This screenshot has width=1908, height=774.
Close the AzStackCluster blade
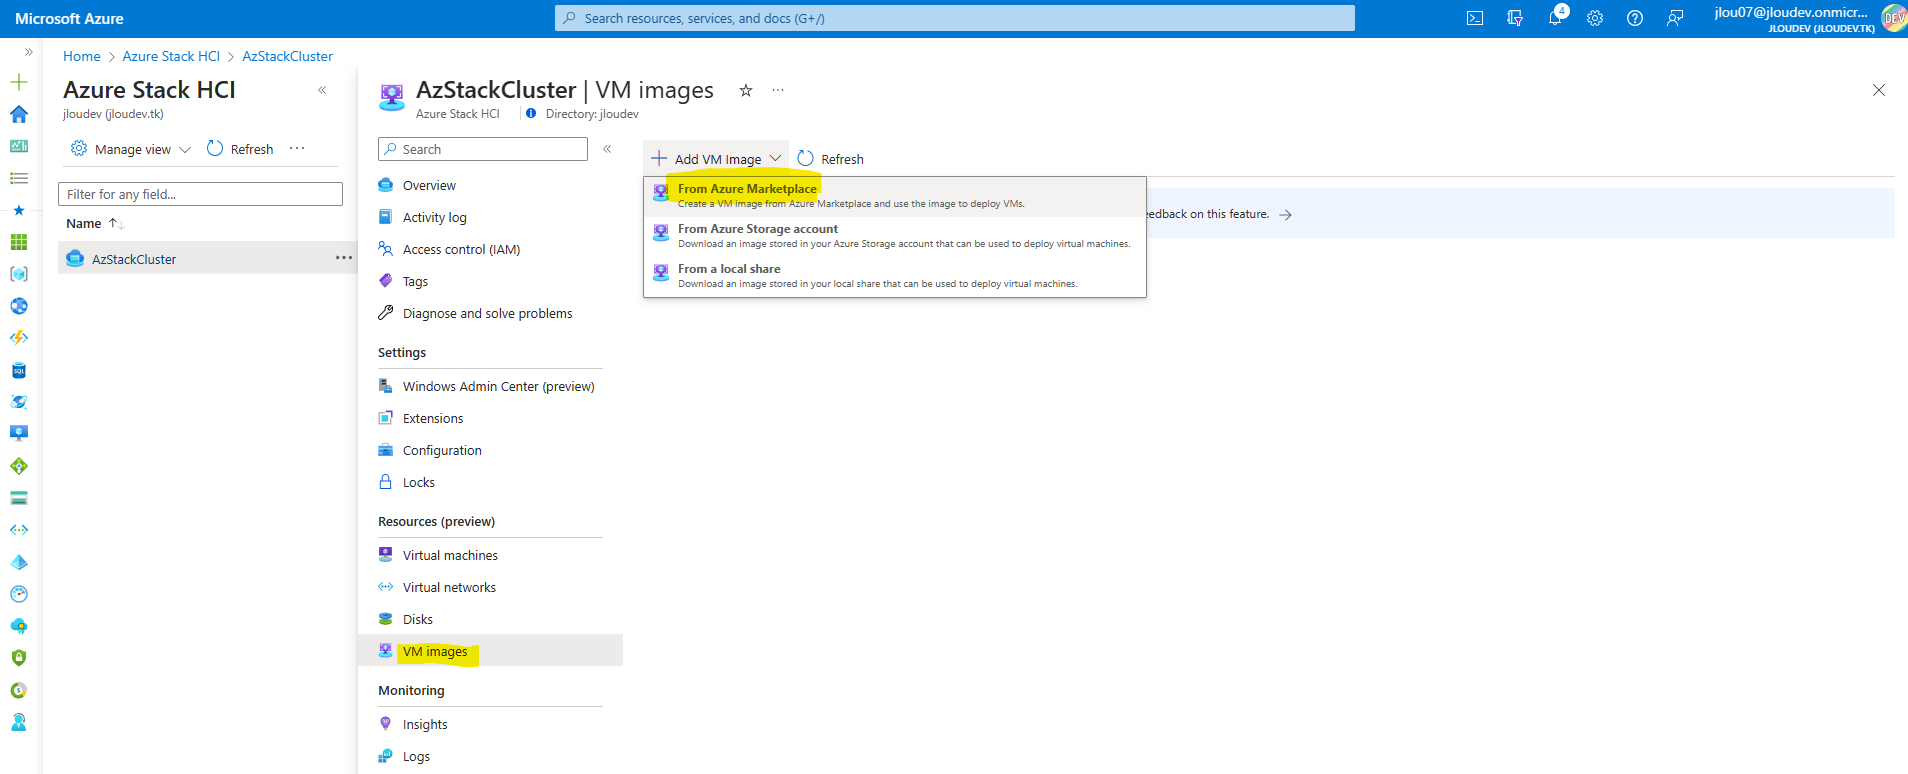tap(1879, 90)
